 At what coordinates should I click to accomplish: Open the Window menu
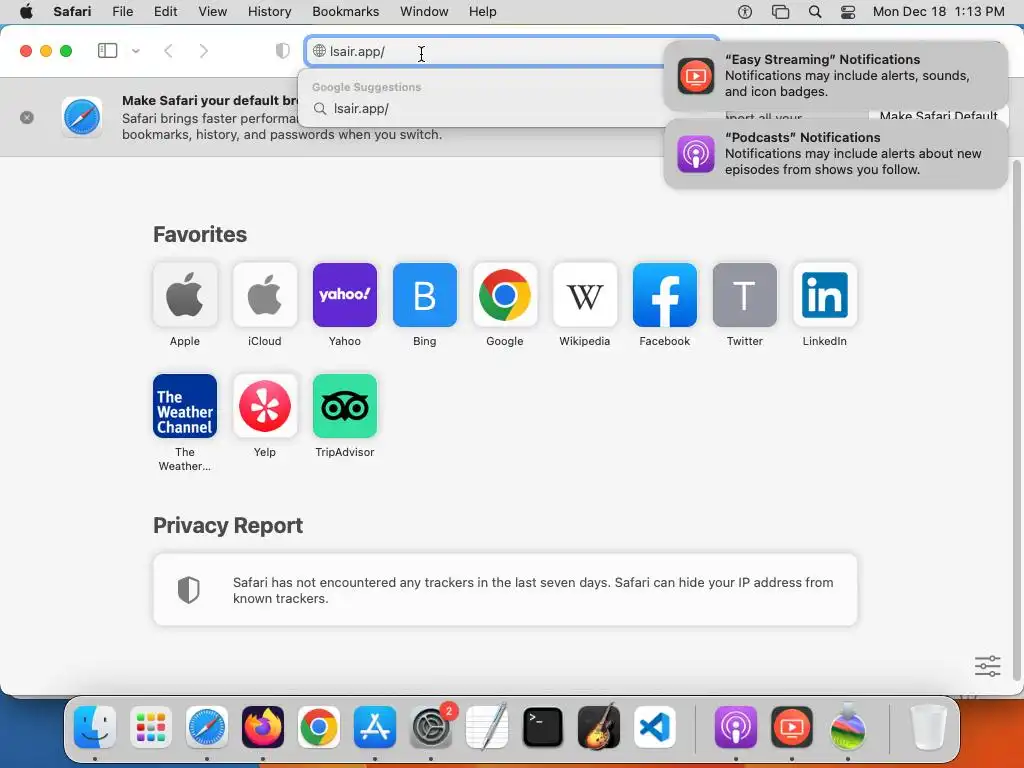pyautogui.click(x=424, y=12)
